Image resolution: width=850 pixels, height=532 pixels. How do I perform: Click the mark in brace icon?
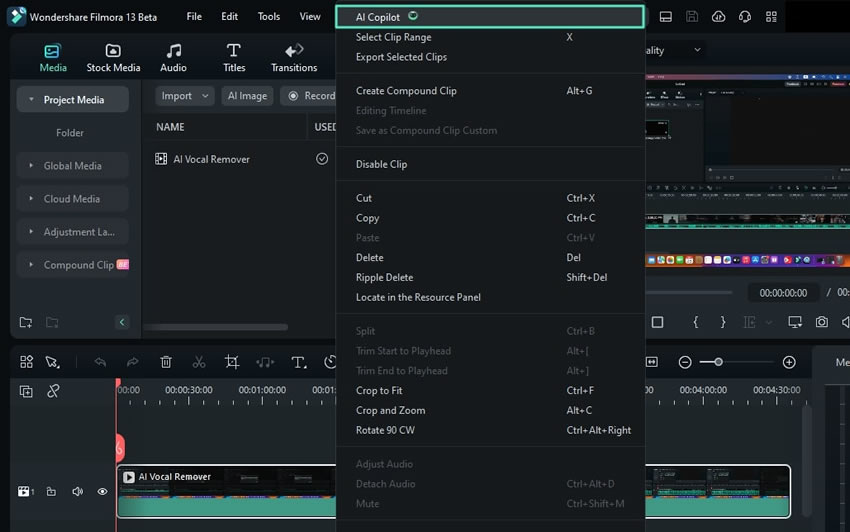(x=696, y=322)
